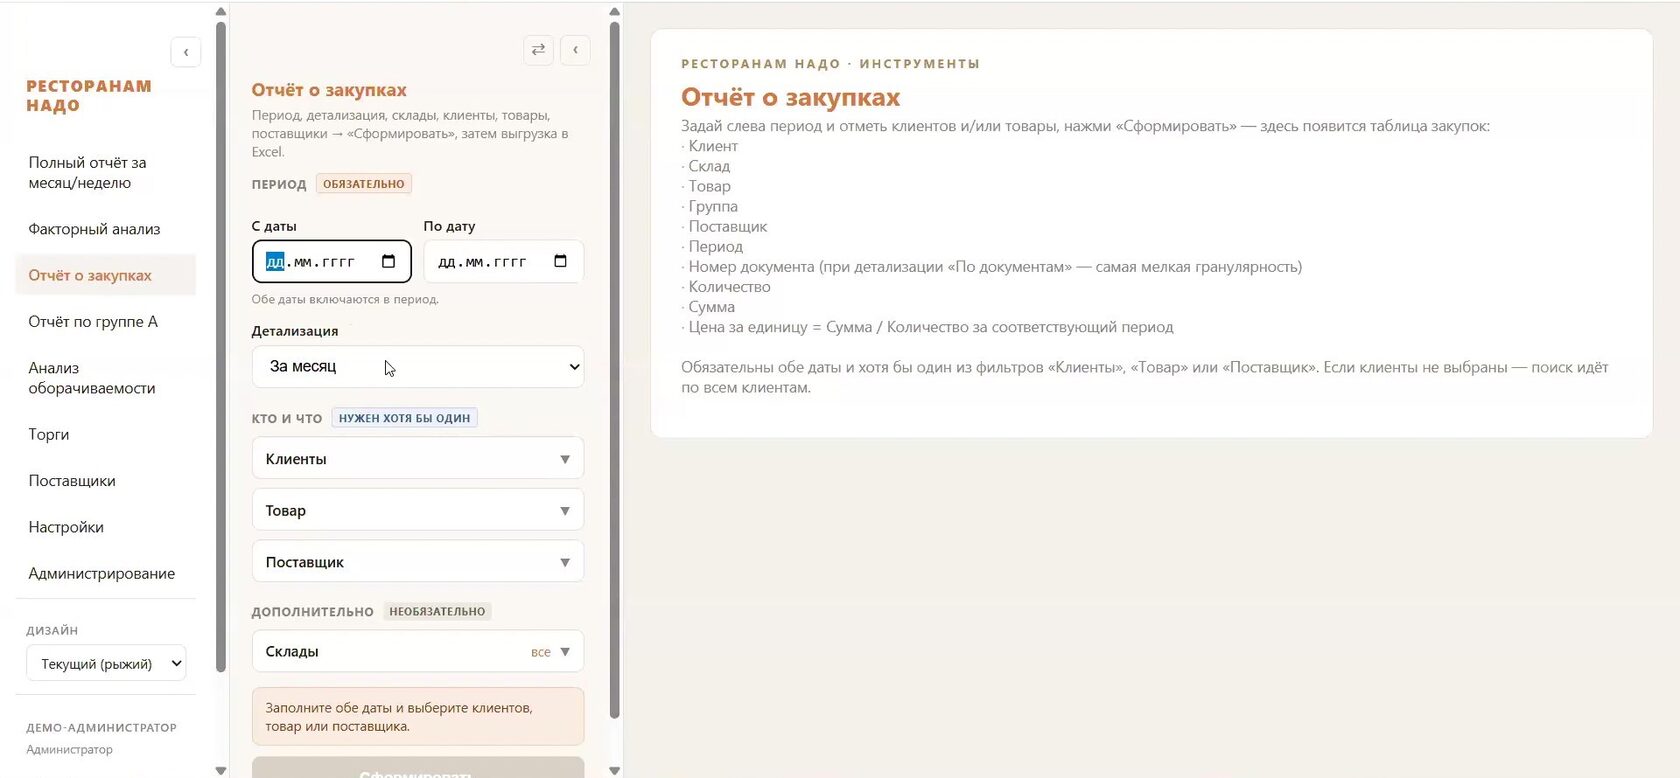Open calendar picker for 'По дату' field
Viewport: 1680px width, 778px height.
click(x=560, y=262)
